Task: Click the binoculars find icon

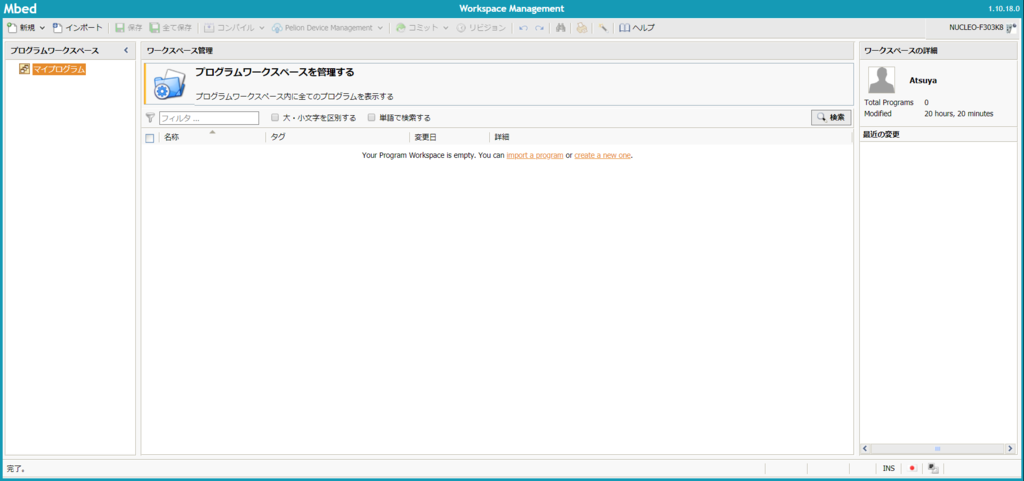Action: (x=560, y=28)
